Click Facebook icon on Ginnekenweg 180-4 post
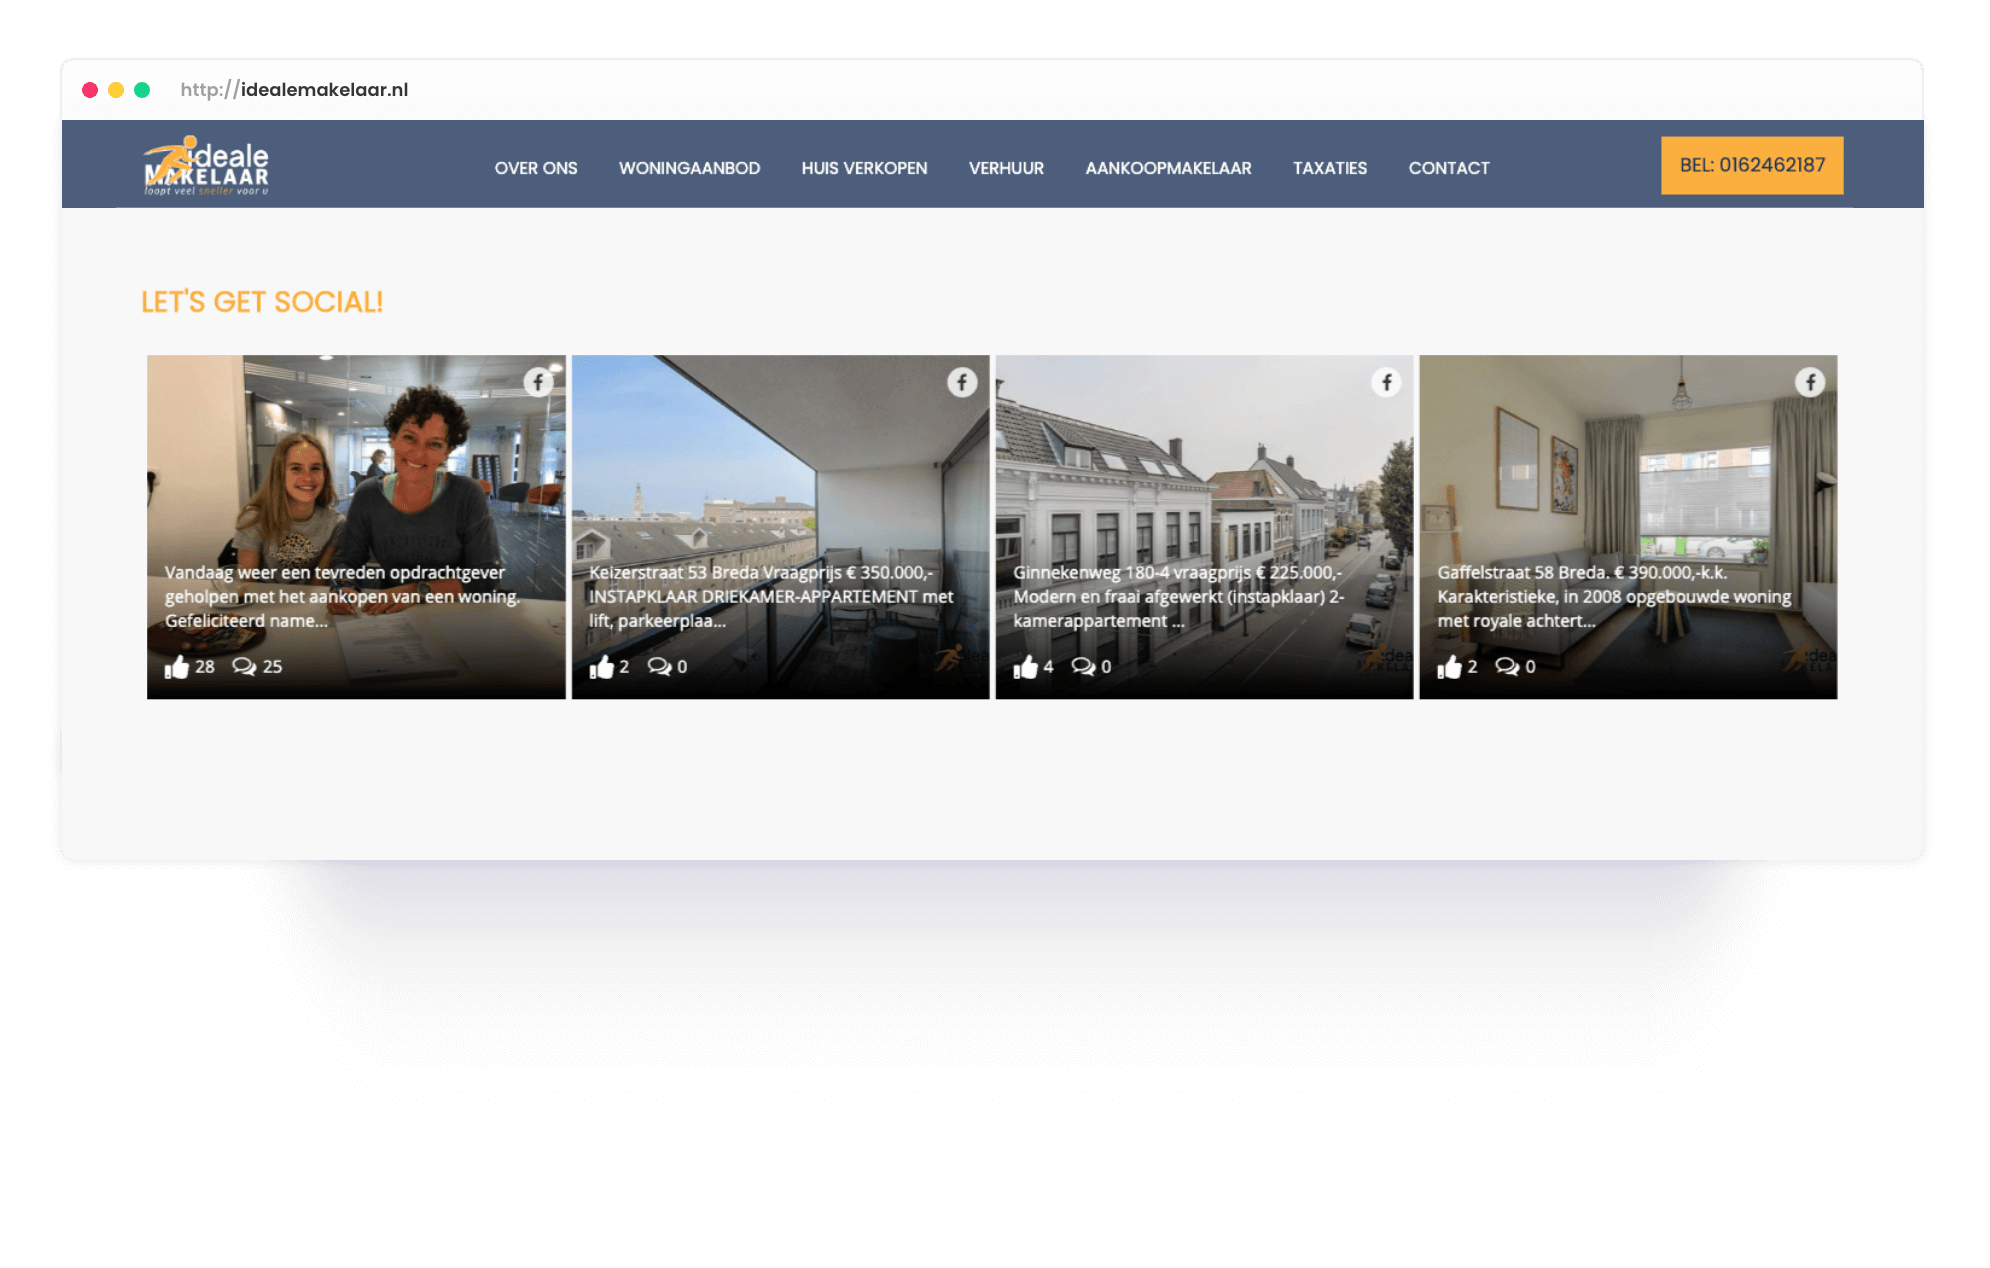This screenshot has width=1990, height=1268. tap(1386, 382)
